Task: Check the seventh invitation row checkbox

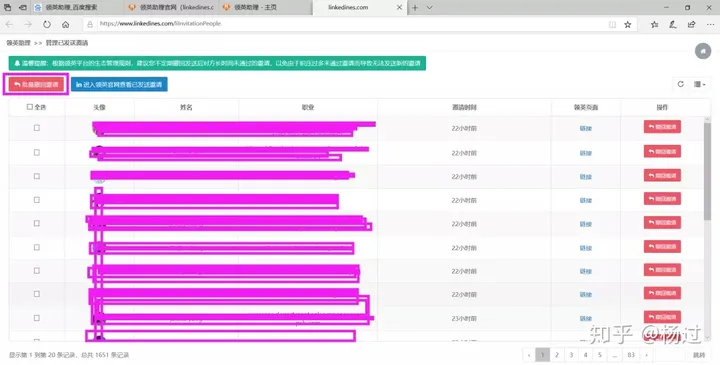Action: click(x=37, y=271)
